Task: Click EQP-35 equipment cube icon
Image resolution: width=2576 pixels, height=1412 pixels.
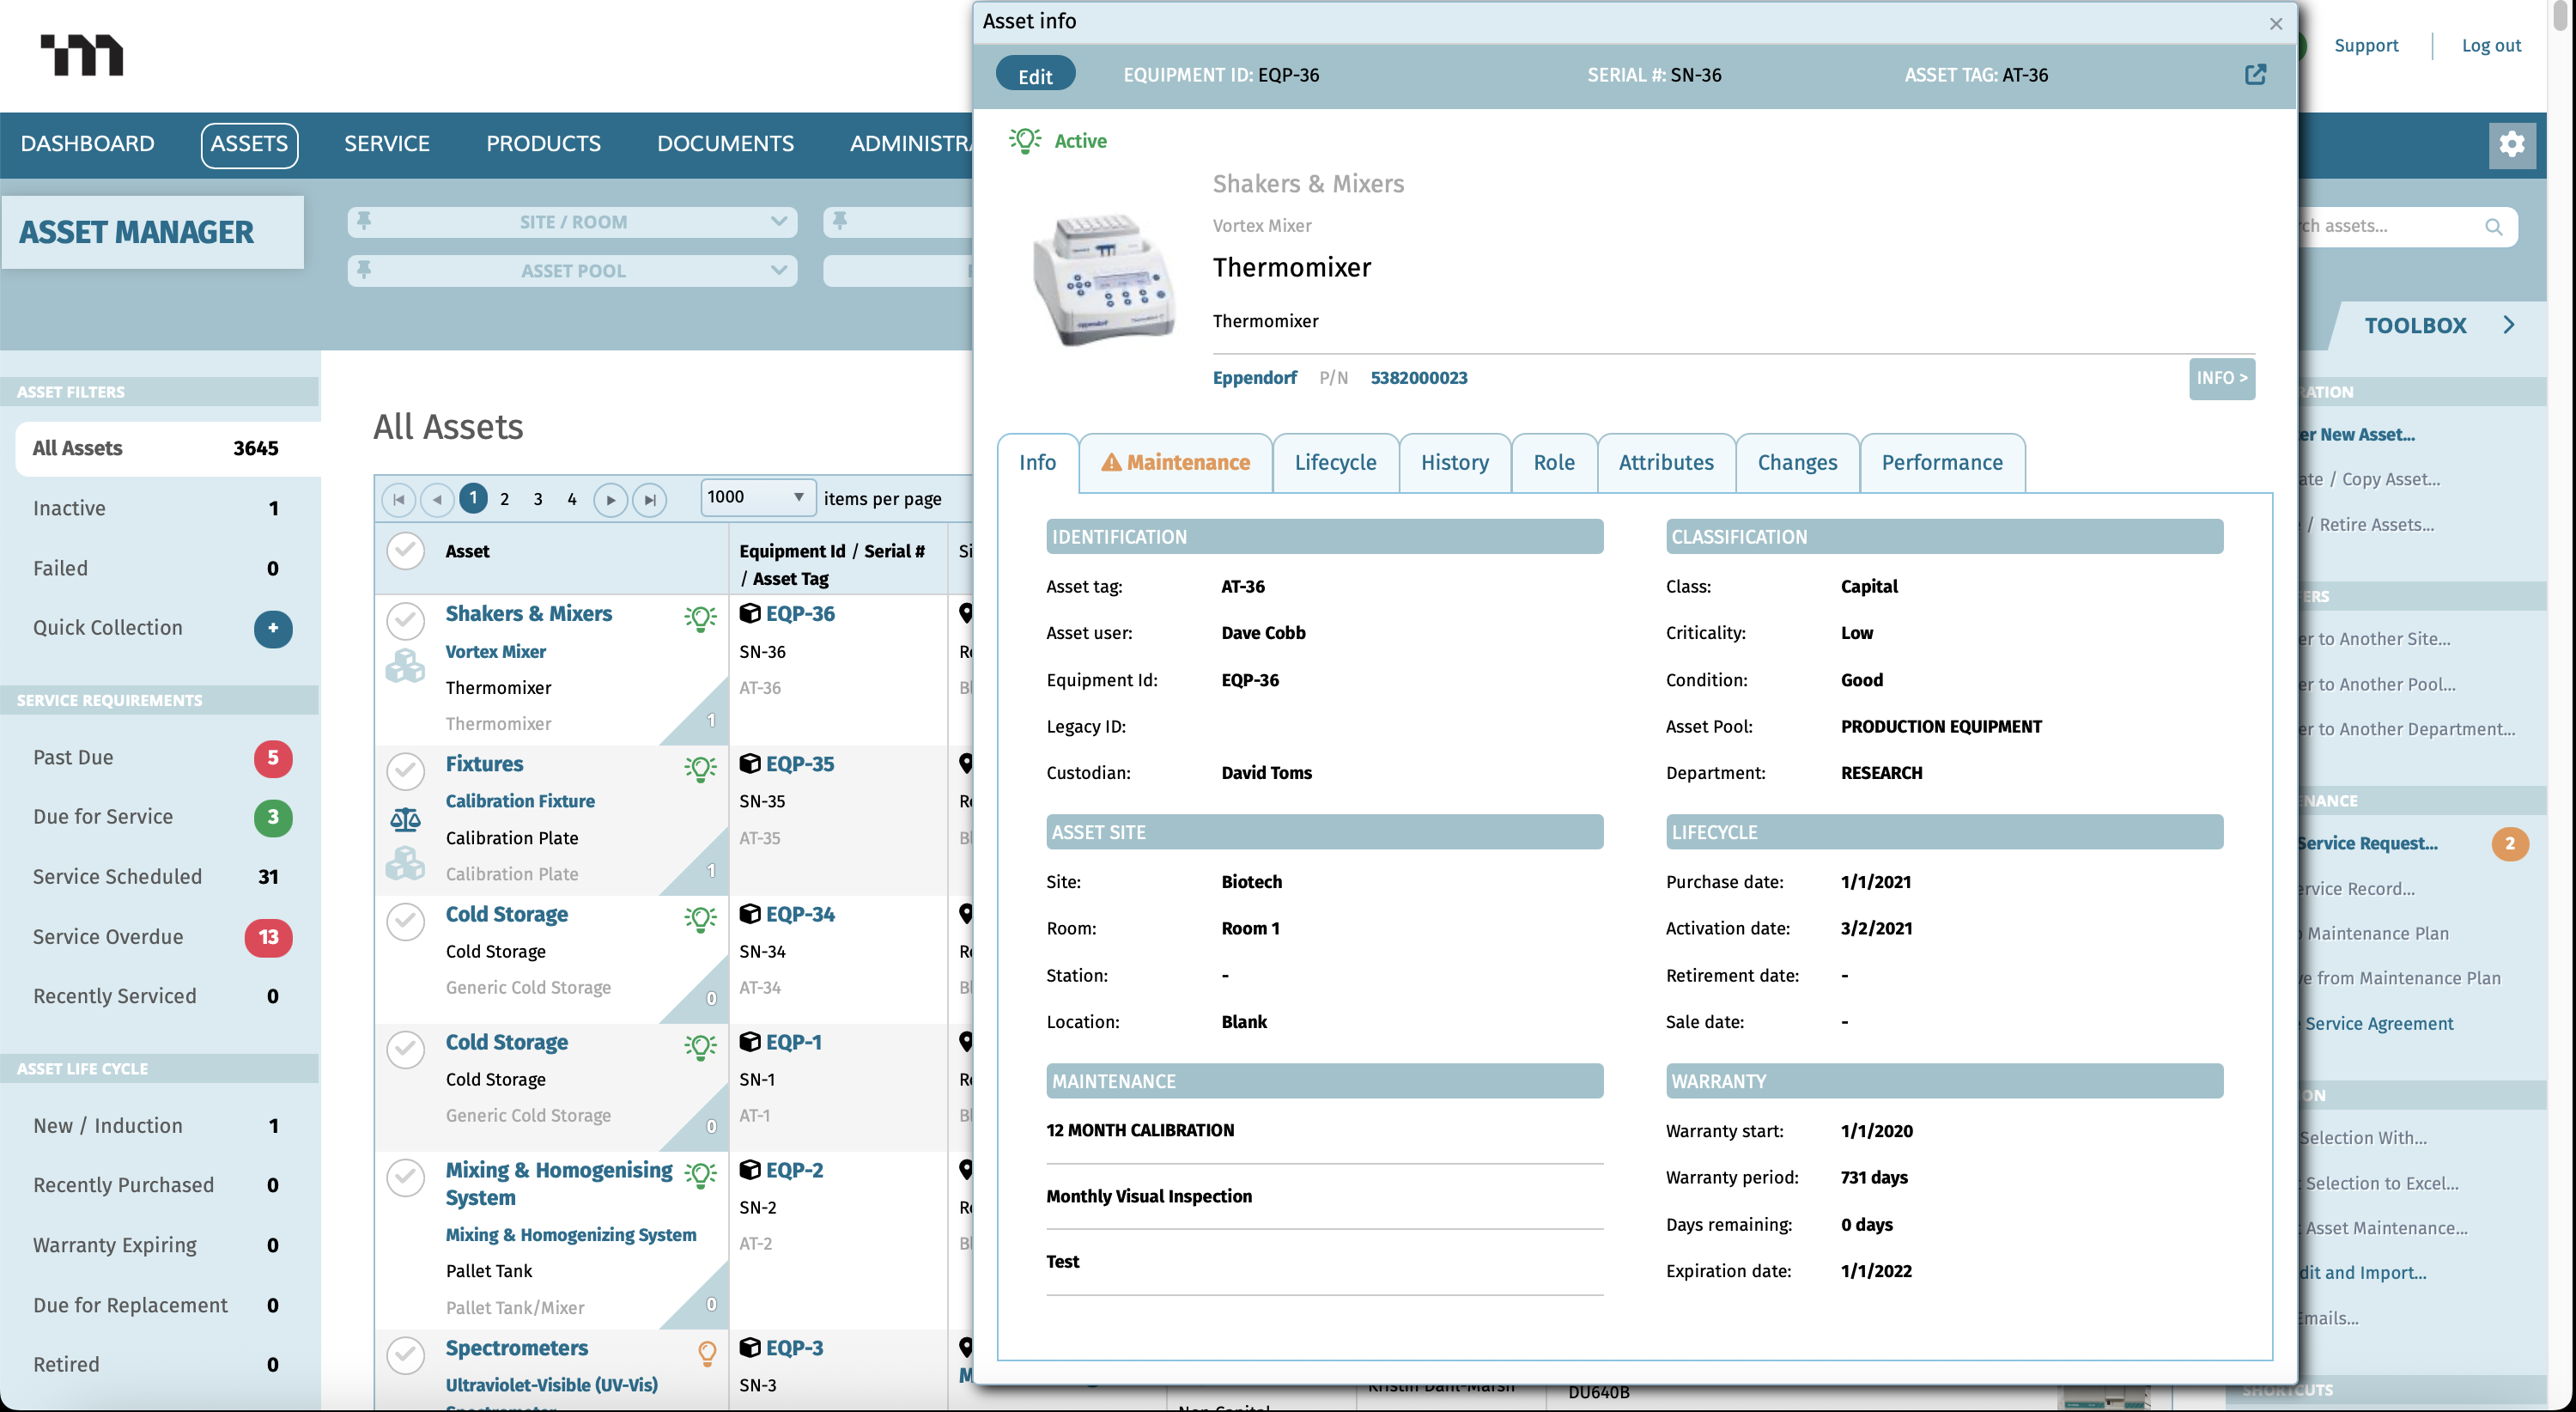Action: 749,764
